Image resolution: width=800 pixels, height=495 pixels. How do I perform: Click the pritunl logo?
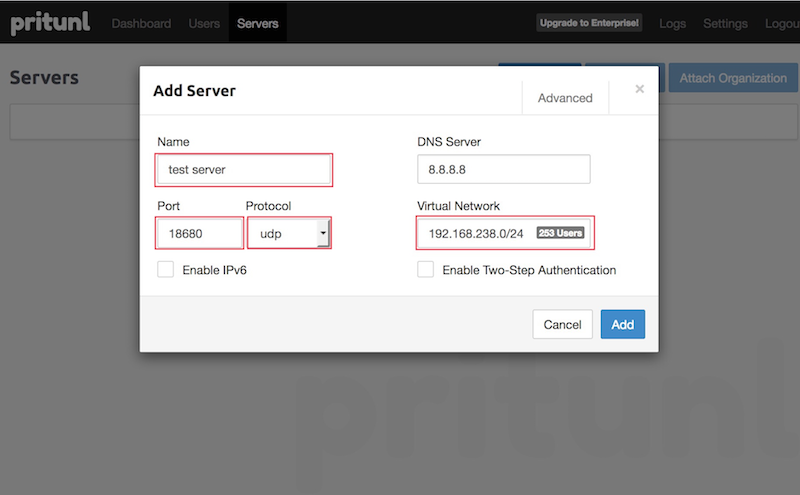(x=52, y=23)
